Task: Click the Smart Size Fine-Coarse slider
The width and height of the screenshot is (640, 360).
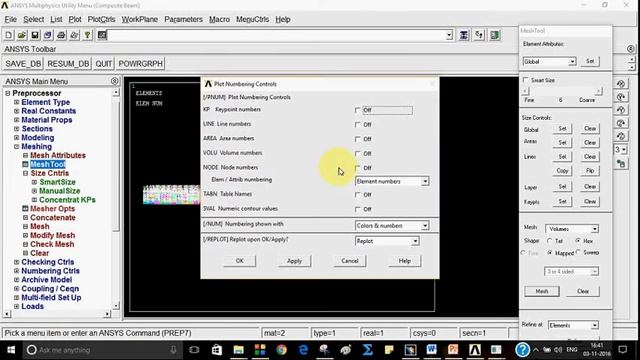Action: pyautogui.click(x=562, y=91)
